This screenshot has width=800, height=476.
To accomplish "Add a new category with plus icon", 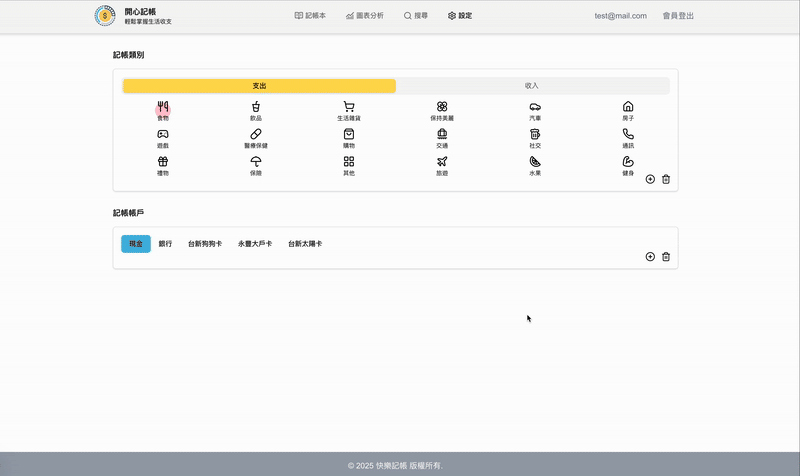I will (650, 179).
